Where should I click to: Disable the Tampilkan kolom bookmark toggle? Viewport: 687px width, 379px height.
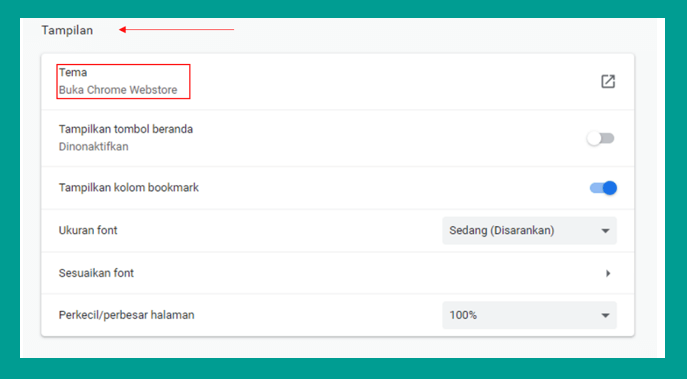point(603,188)
